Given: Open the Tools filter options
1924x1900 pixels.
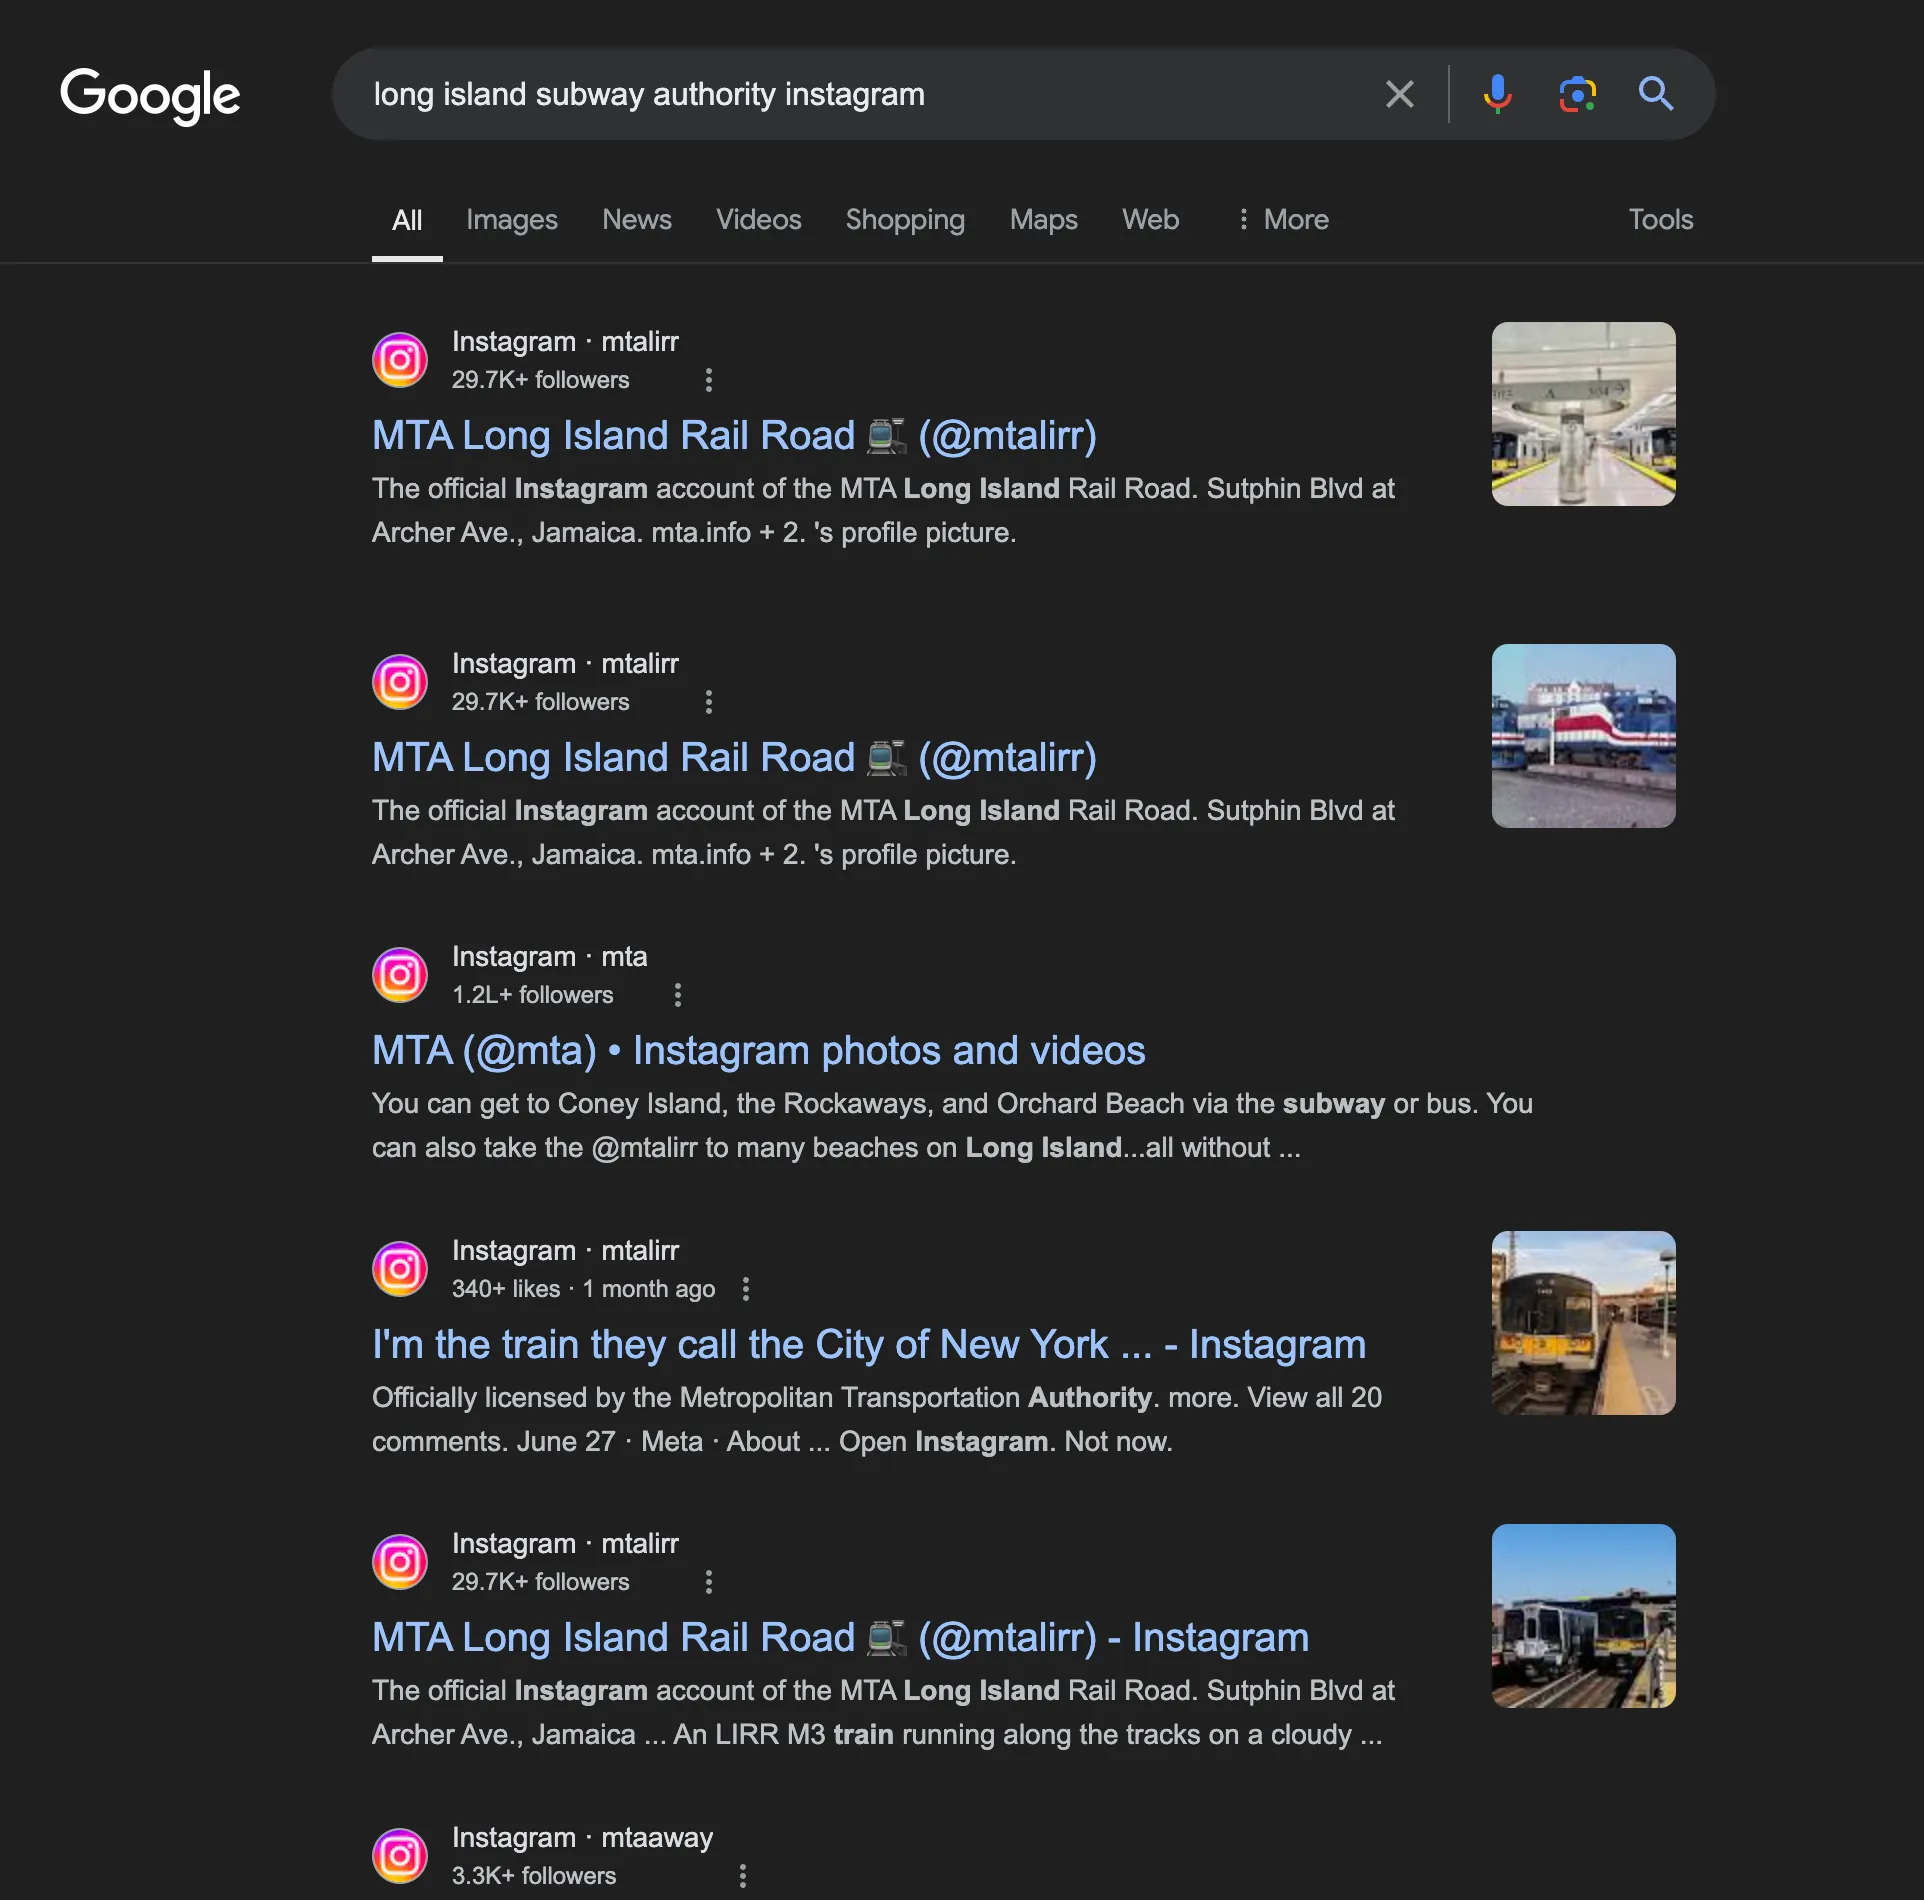Looking at the screenshot, I should click(x=1660, y=220).
